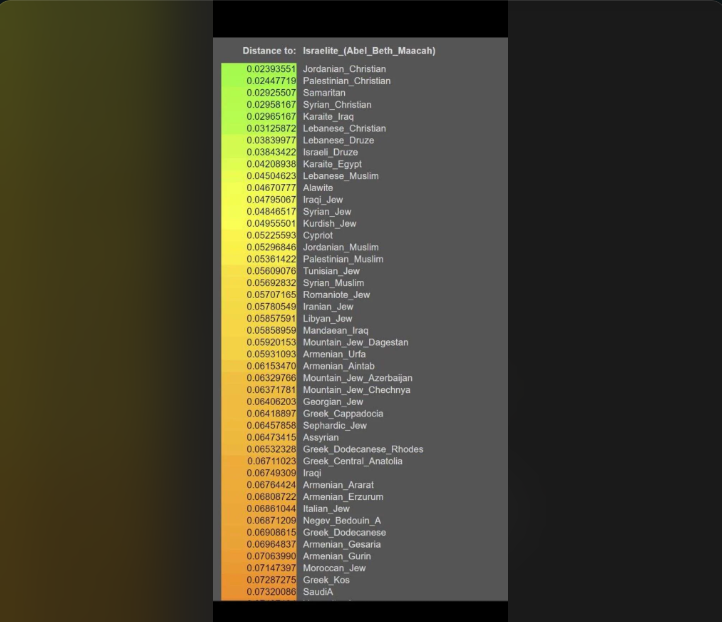Select the Jordanian_Christian row label
The width and height of the screenshot is (722, 622).
point(344,69)
